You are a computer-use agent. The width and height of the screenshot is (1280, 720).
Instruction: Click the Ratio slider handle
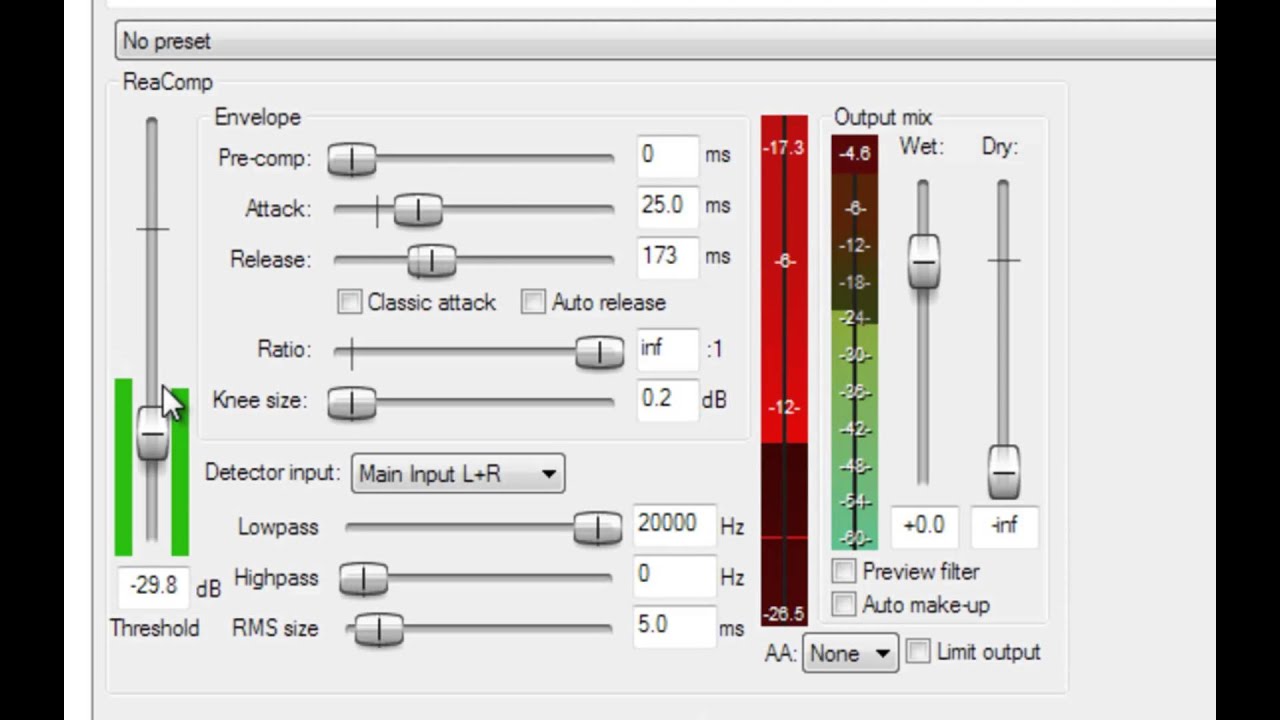pos(599,351)
